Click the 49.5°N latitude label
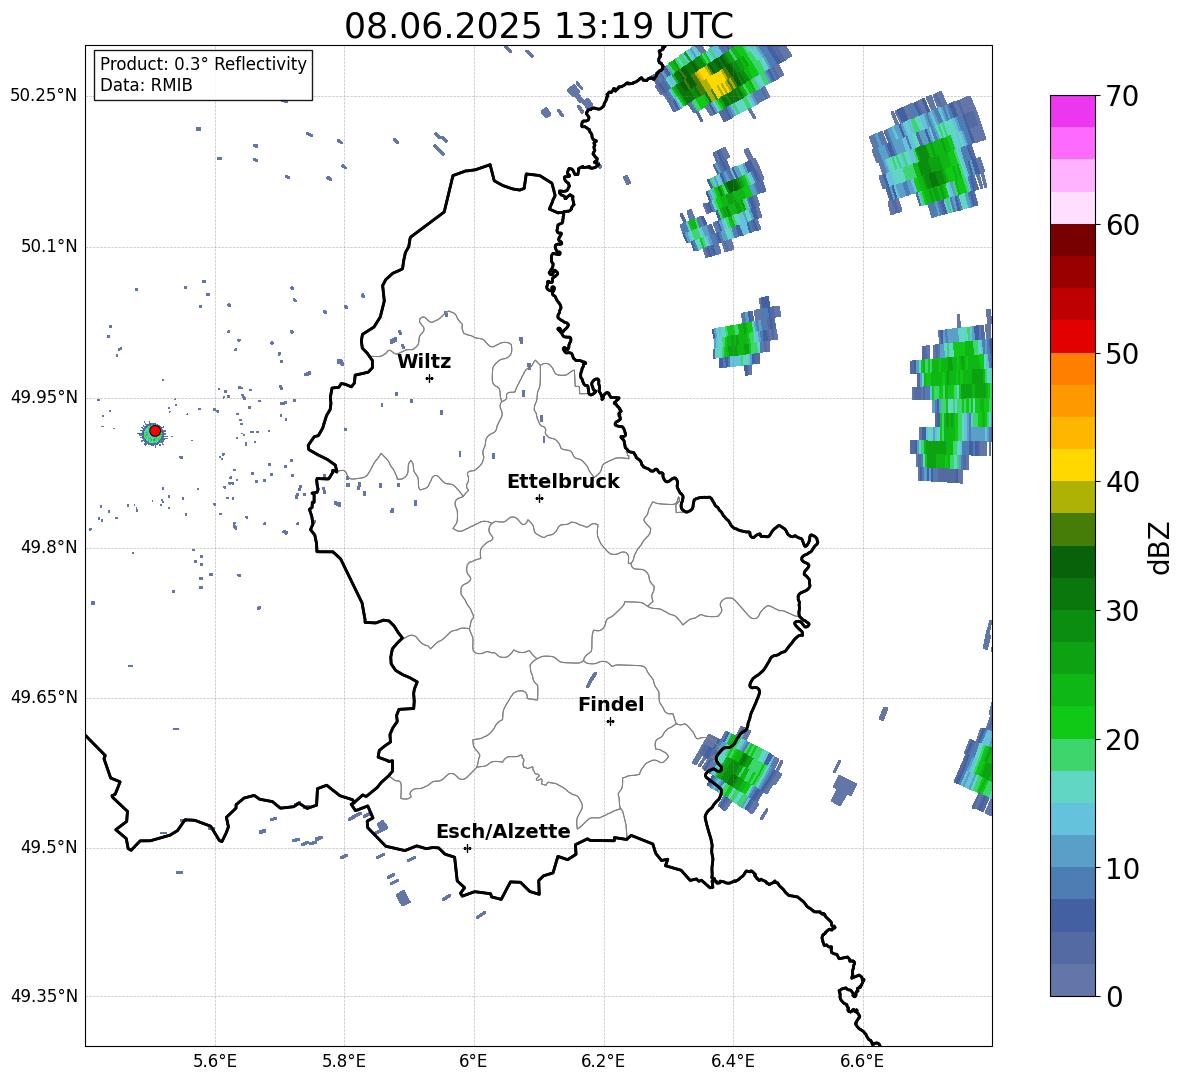The width and height of the screenshot is (1184, 1081). point(49,847)
